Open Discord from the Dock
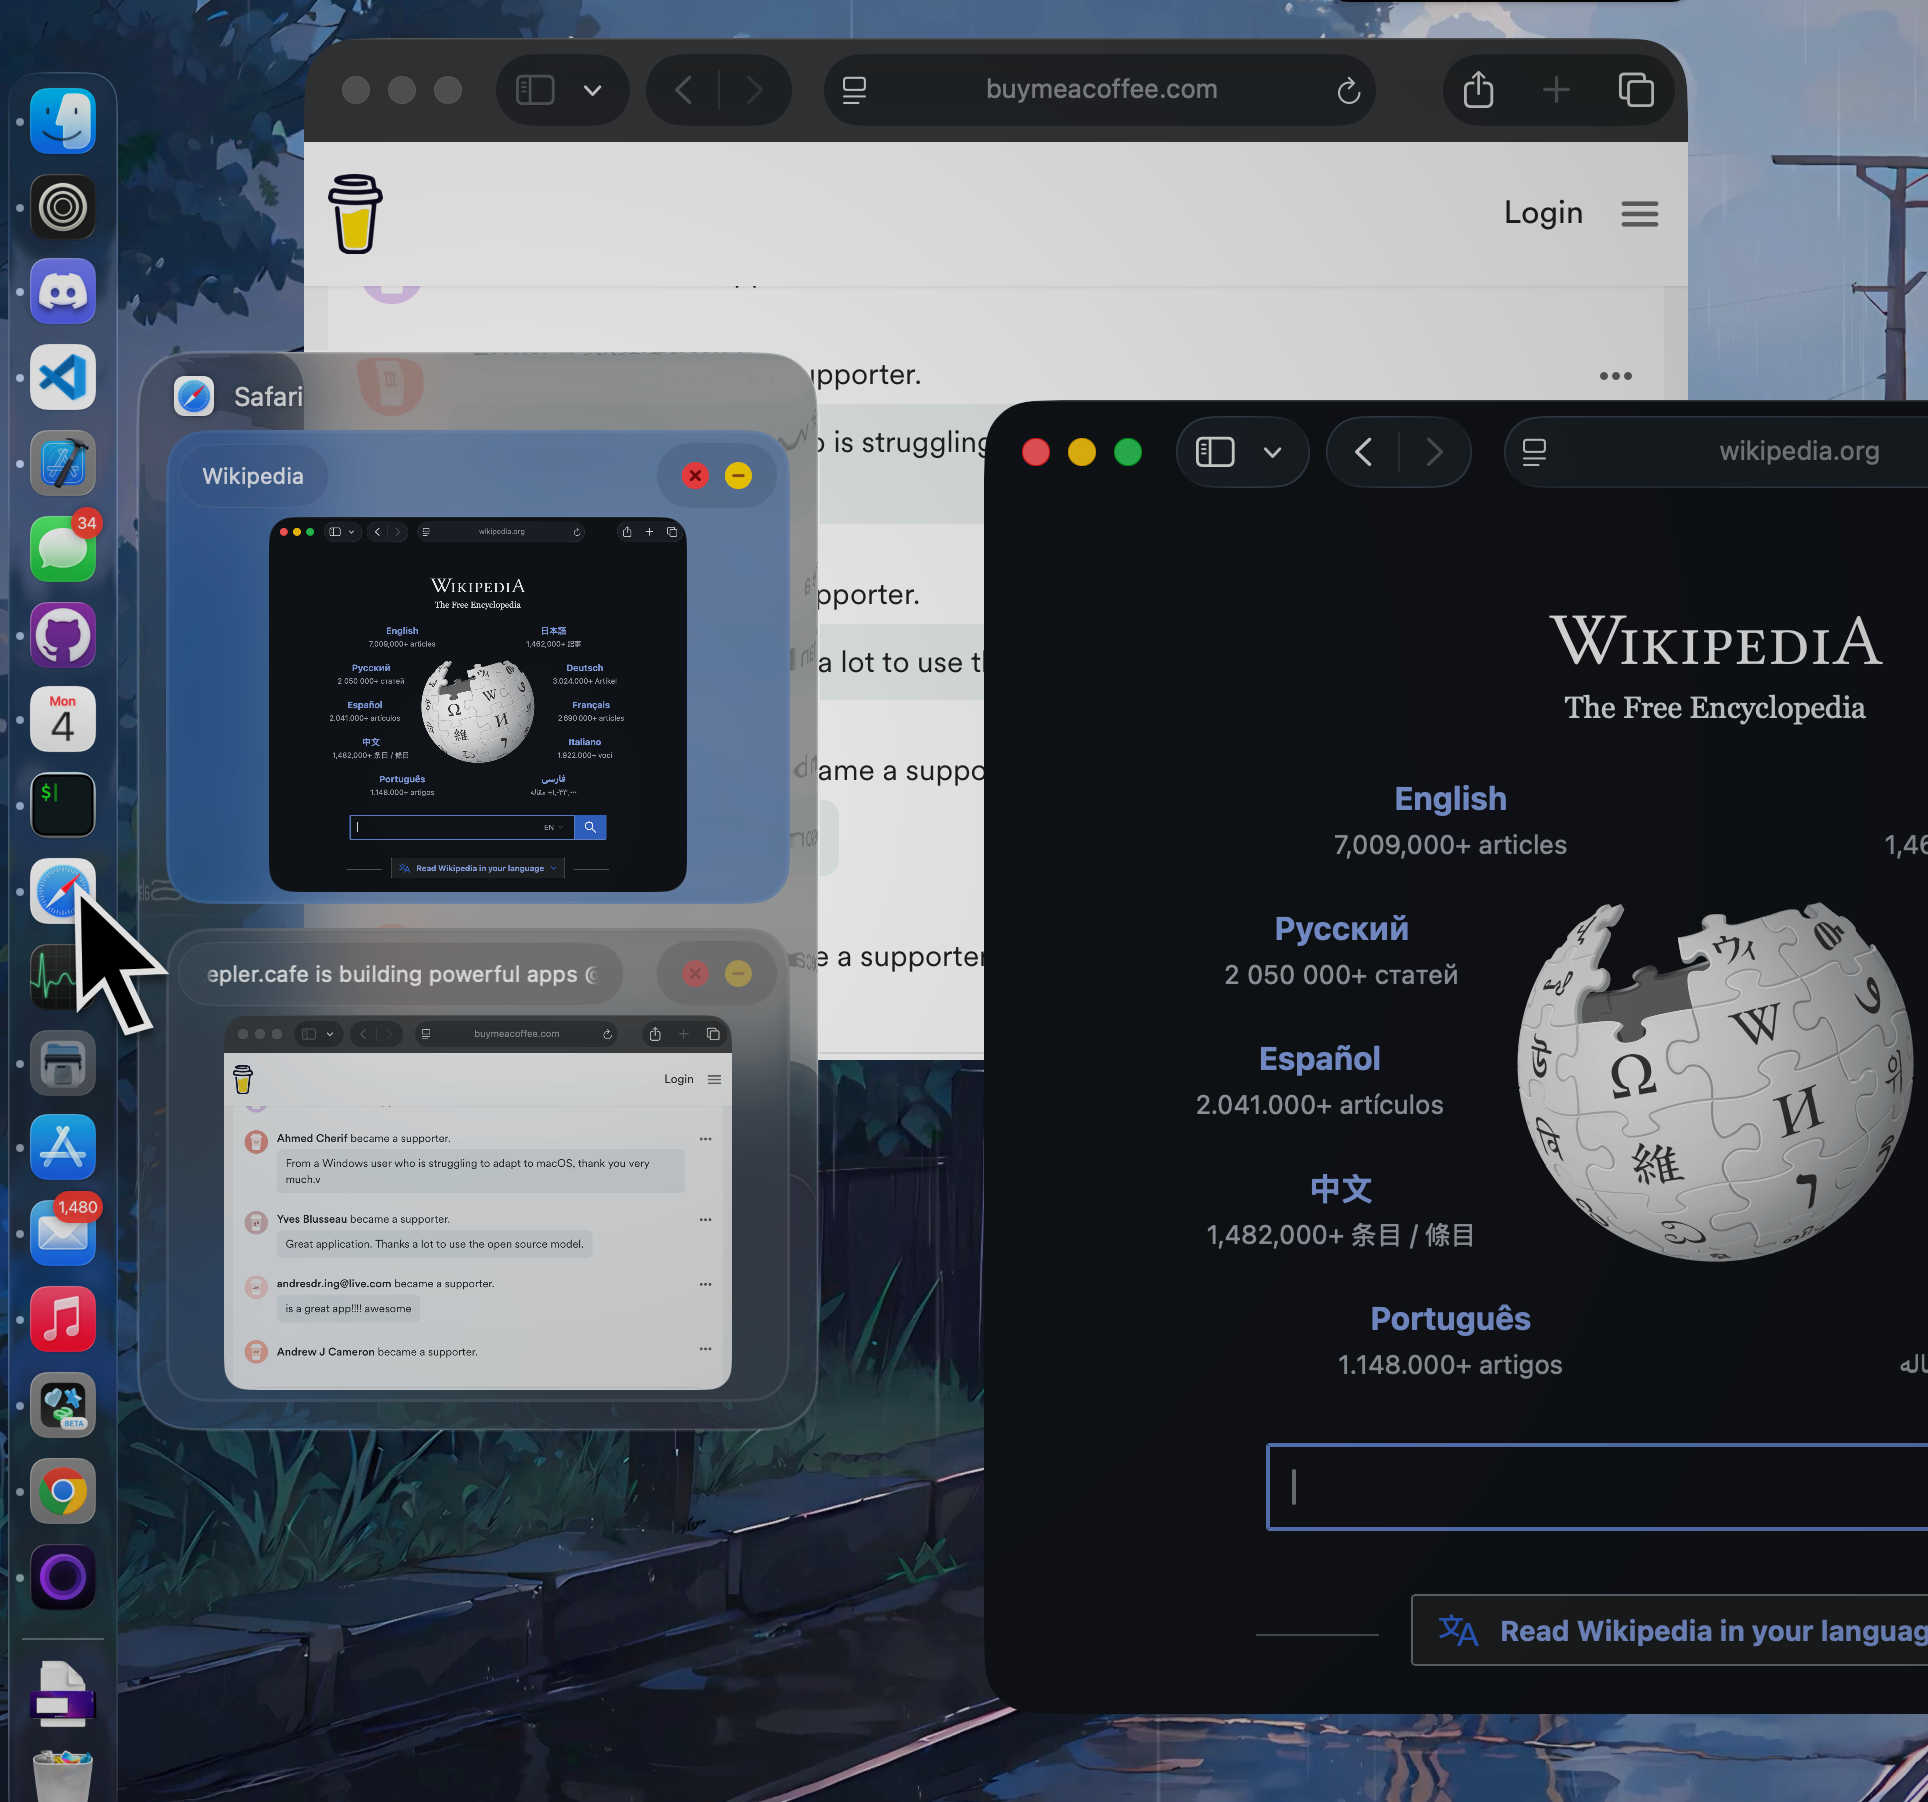 pos(62,291)
